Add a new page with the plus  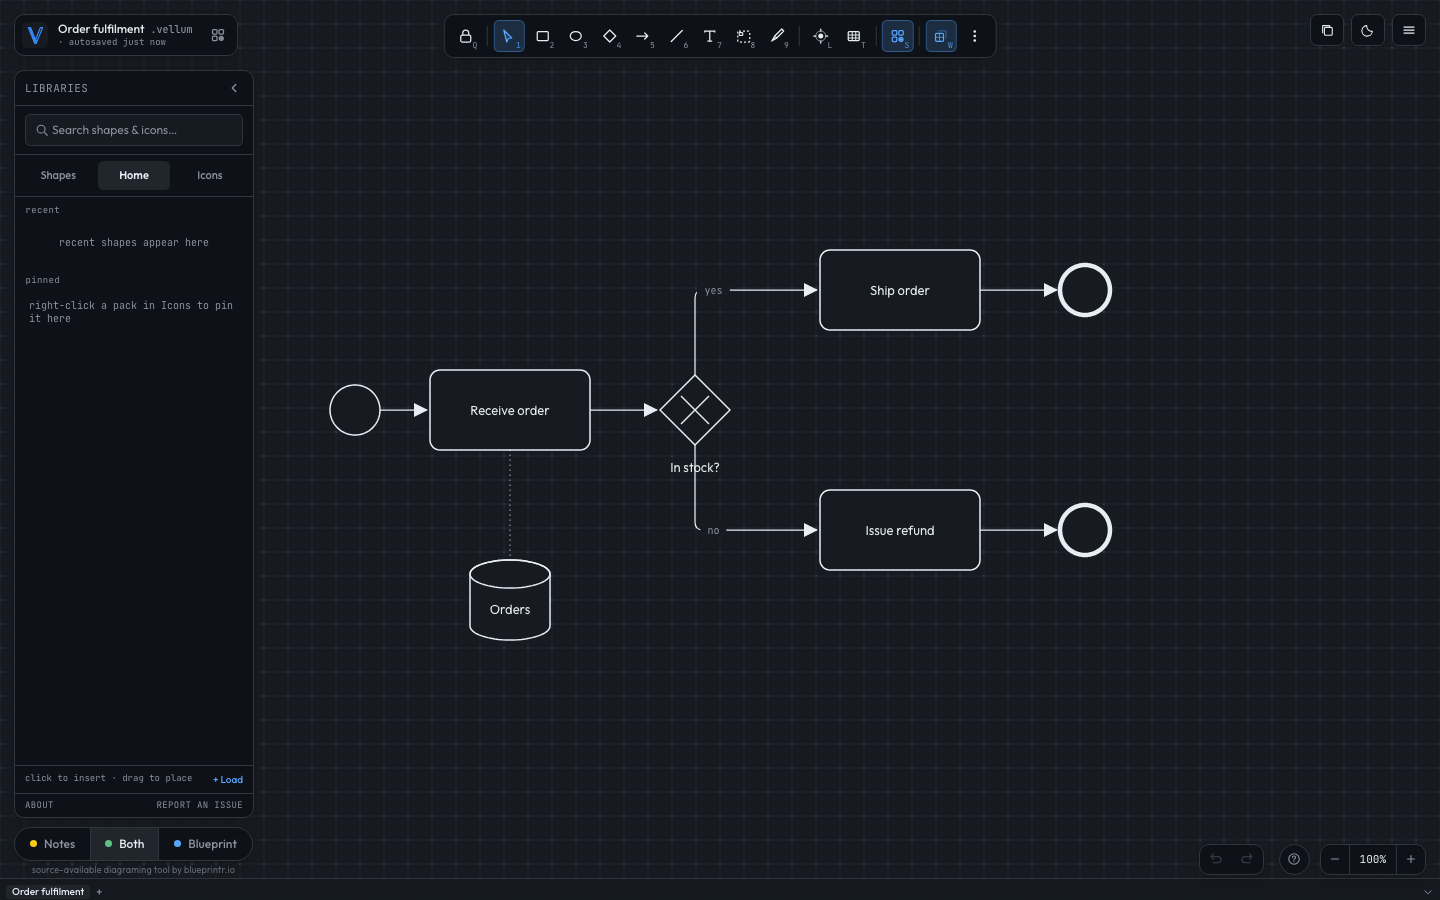pyautogui.click(x=99, y=891)
